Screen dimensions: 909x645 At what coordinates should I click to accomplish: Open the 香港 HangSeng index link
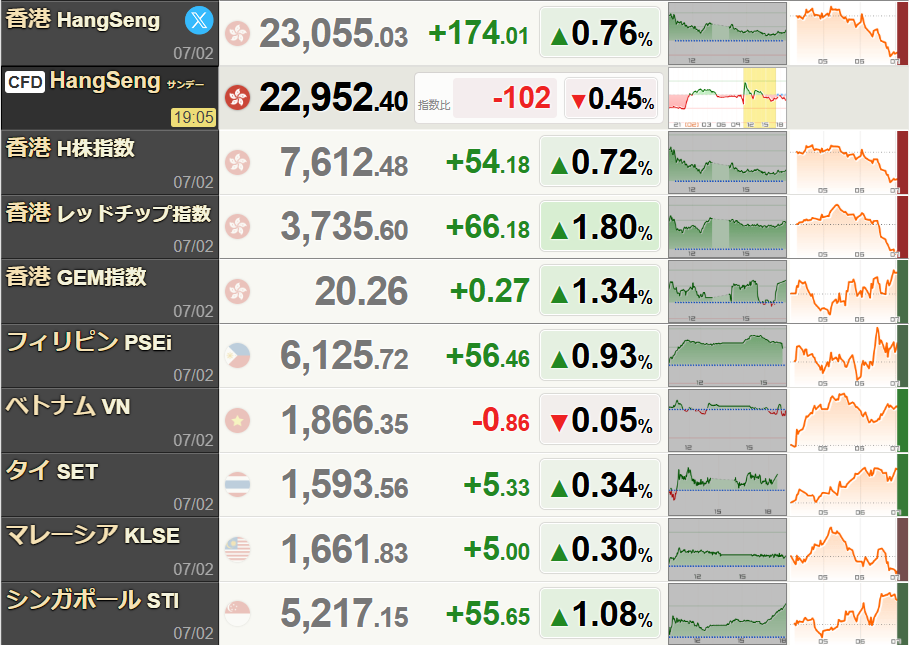point(83,20)
